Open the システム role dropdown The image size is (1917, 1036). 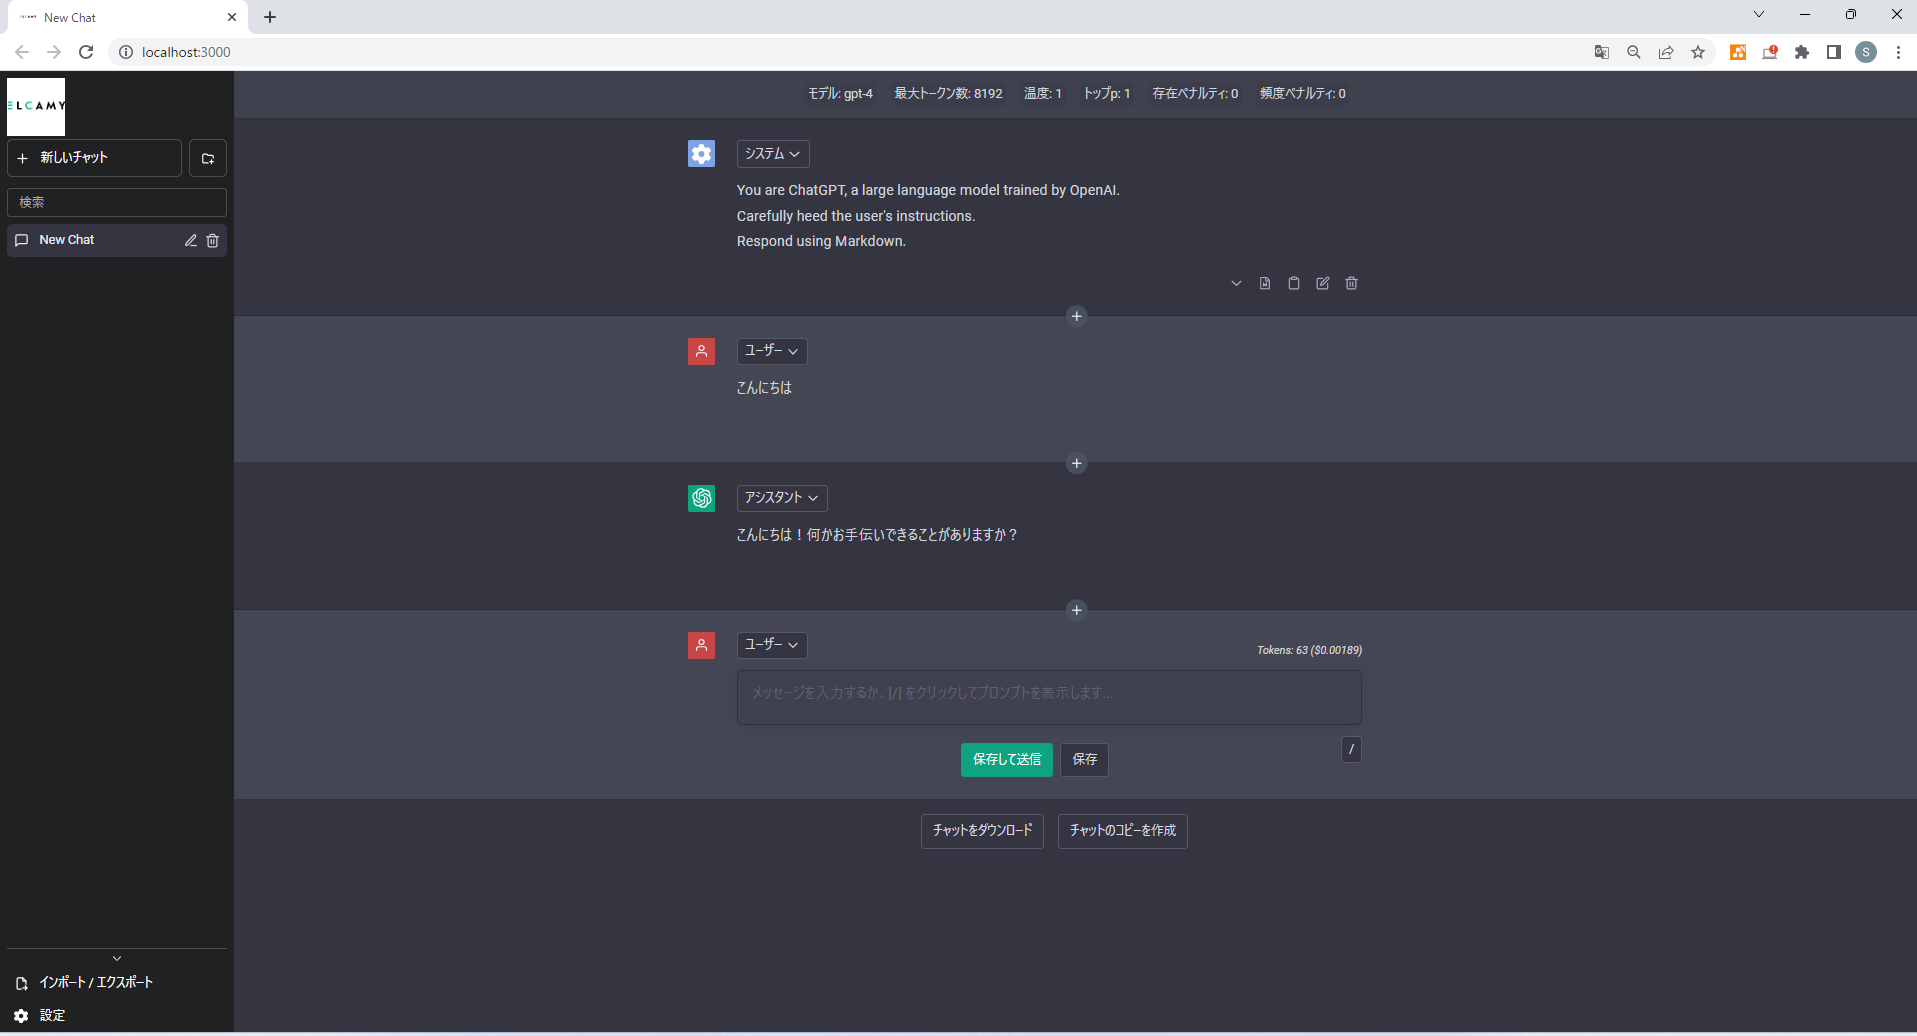pos(772,154)
